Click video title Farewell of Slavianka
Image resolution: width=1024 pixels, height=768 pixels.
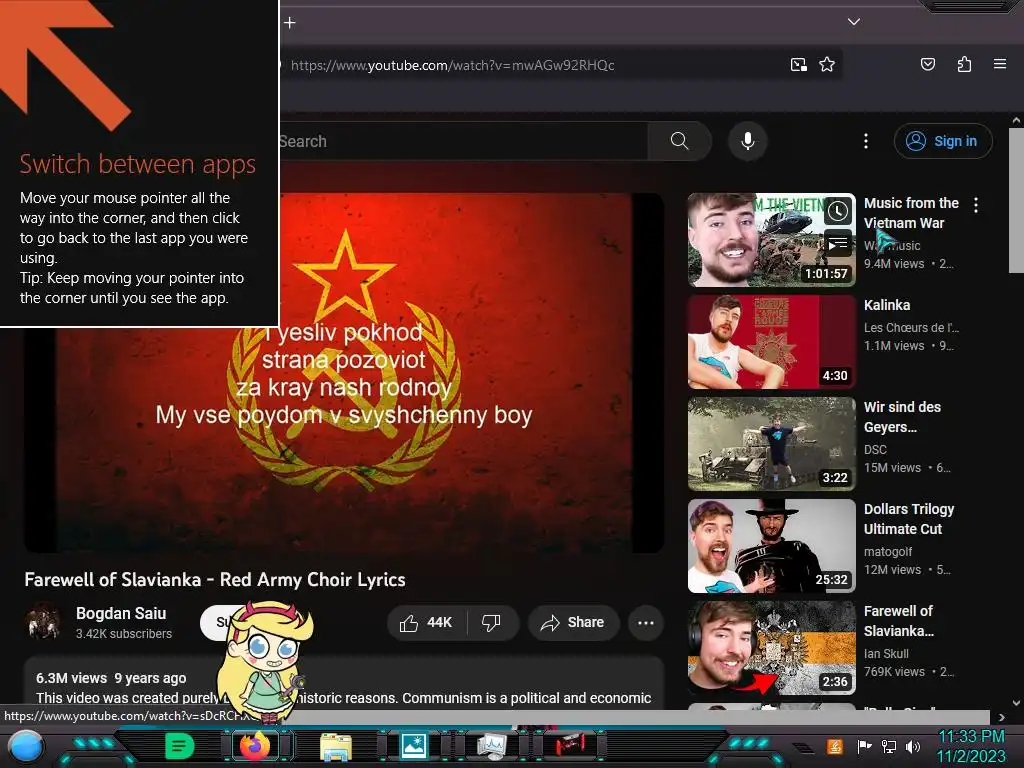[215, 580]
